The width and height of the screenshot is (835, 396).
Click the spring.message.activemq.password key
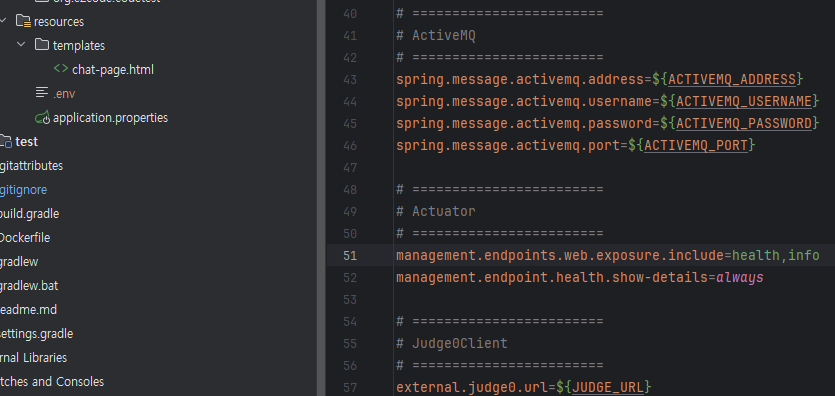click(524, 123)
